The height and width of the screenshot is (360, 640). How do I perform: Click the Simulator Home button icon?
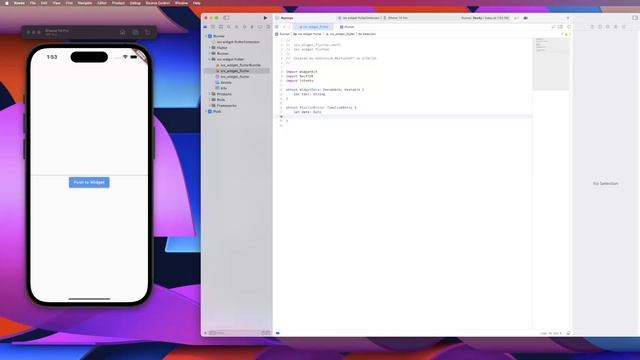coord(122,32)
